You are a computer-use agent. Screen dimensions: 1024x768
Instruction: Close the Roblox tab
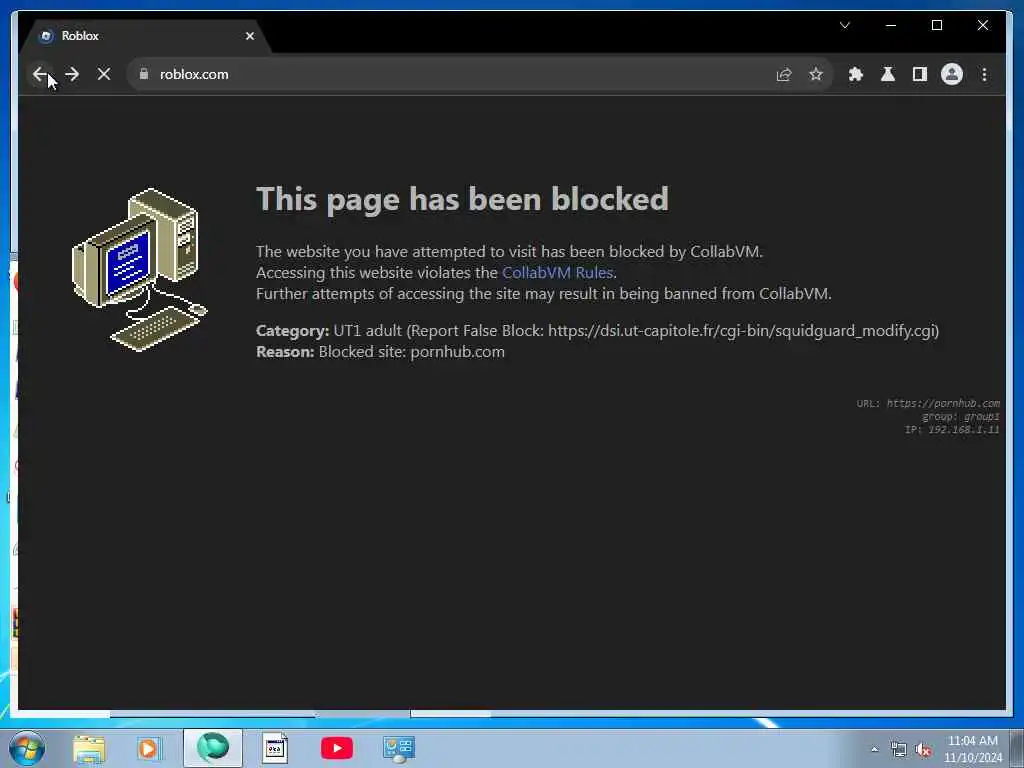click(249, 36)
